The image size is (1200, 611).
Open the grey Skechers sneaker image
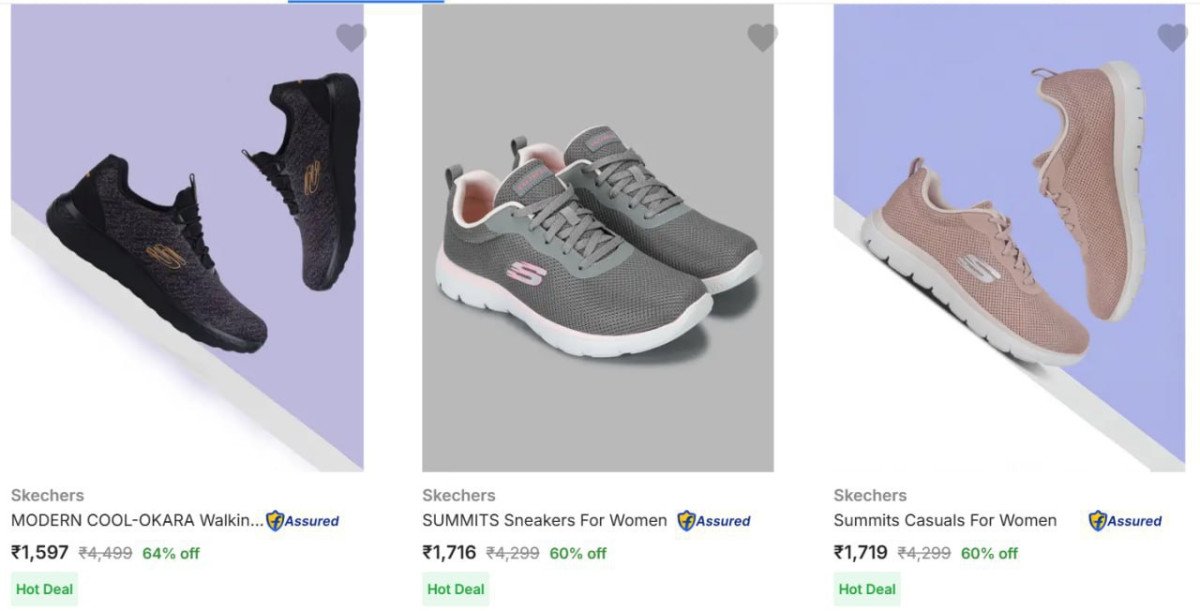tap(598, 237)
